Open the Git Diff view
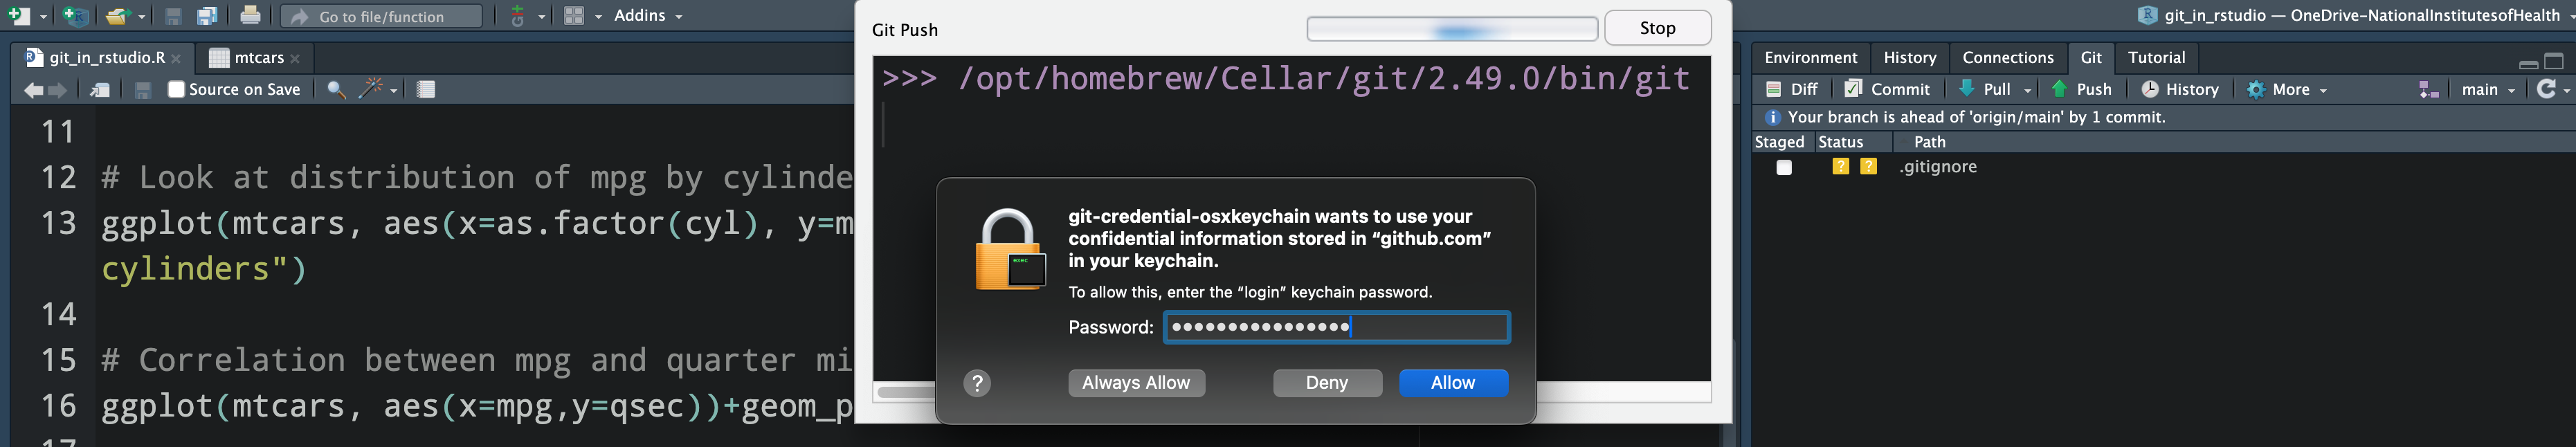 [x=1792, y=89]
